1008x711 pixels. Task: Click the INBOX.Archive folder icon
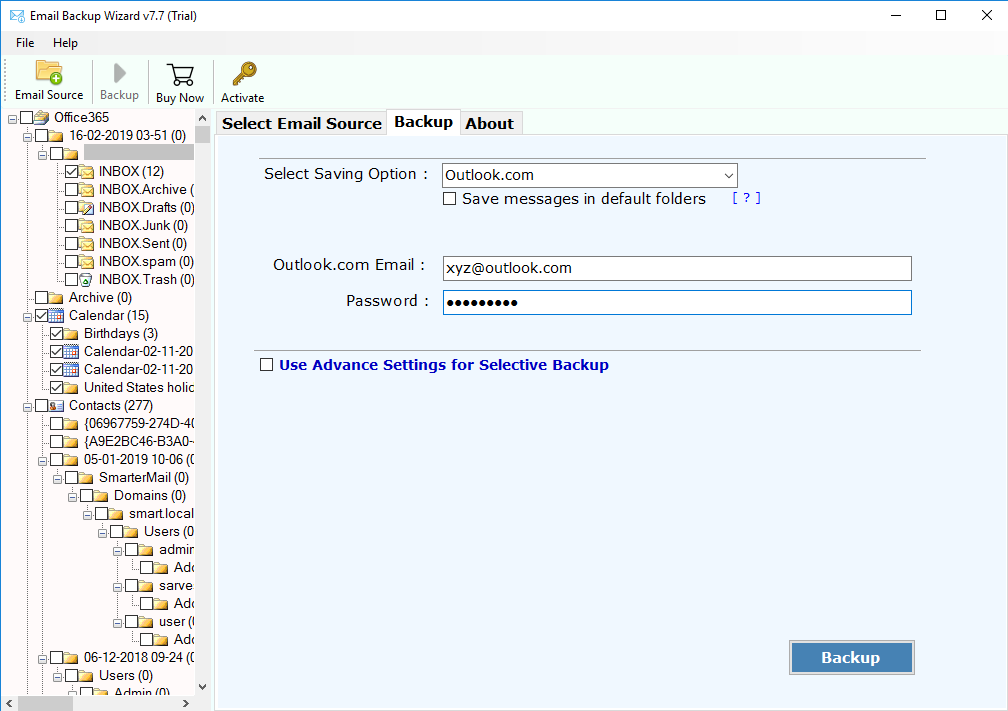click(86, 190)
